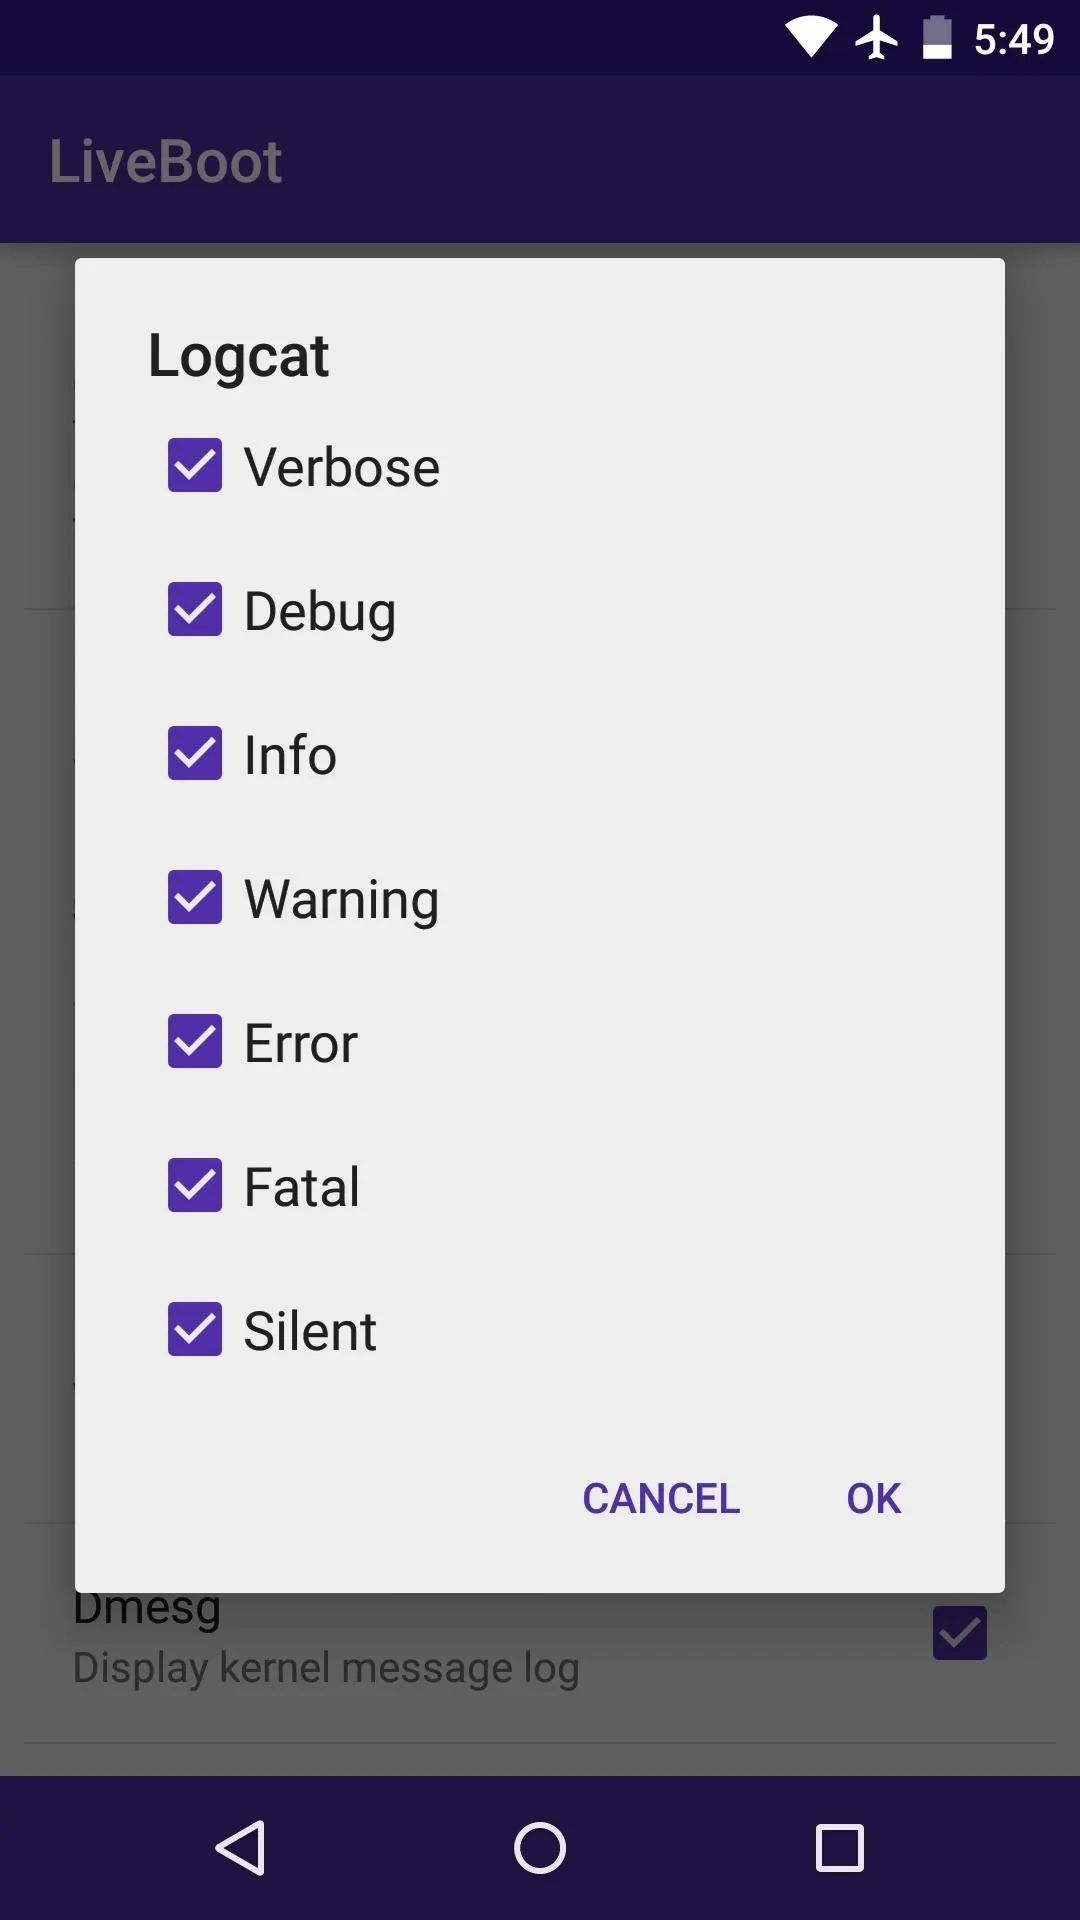
Task: Tap the battery status icon
Action: [x=937, y=38]
